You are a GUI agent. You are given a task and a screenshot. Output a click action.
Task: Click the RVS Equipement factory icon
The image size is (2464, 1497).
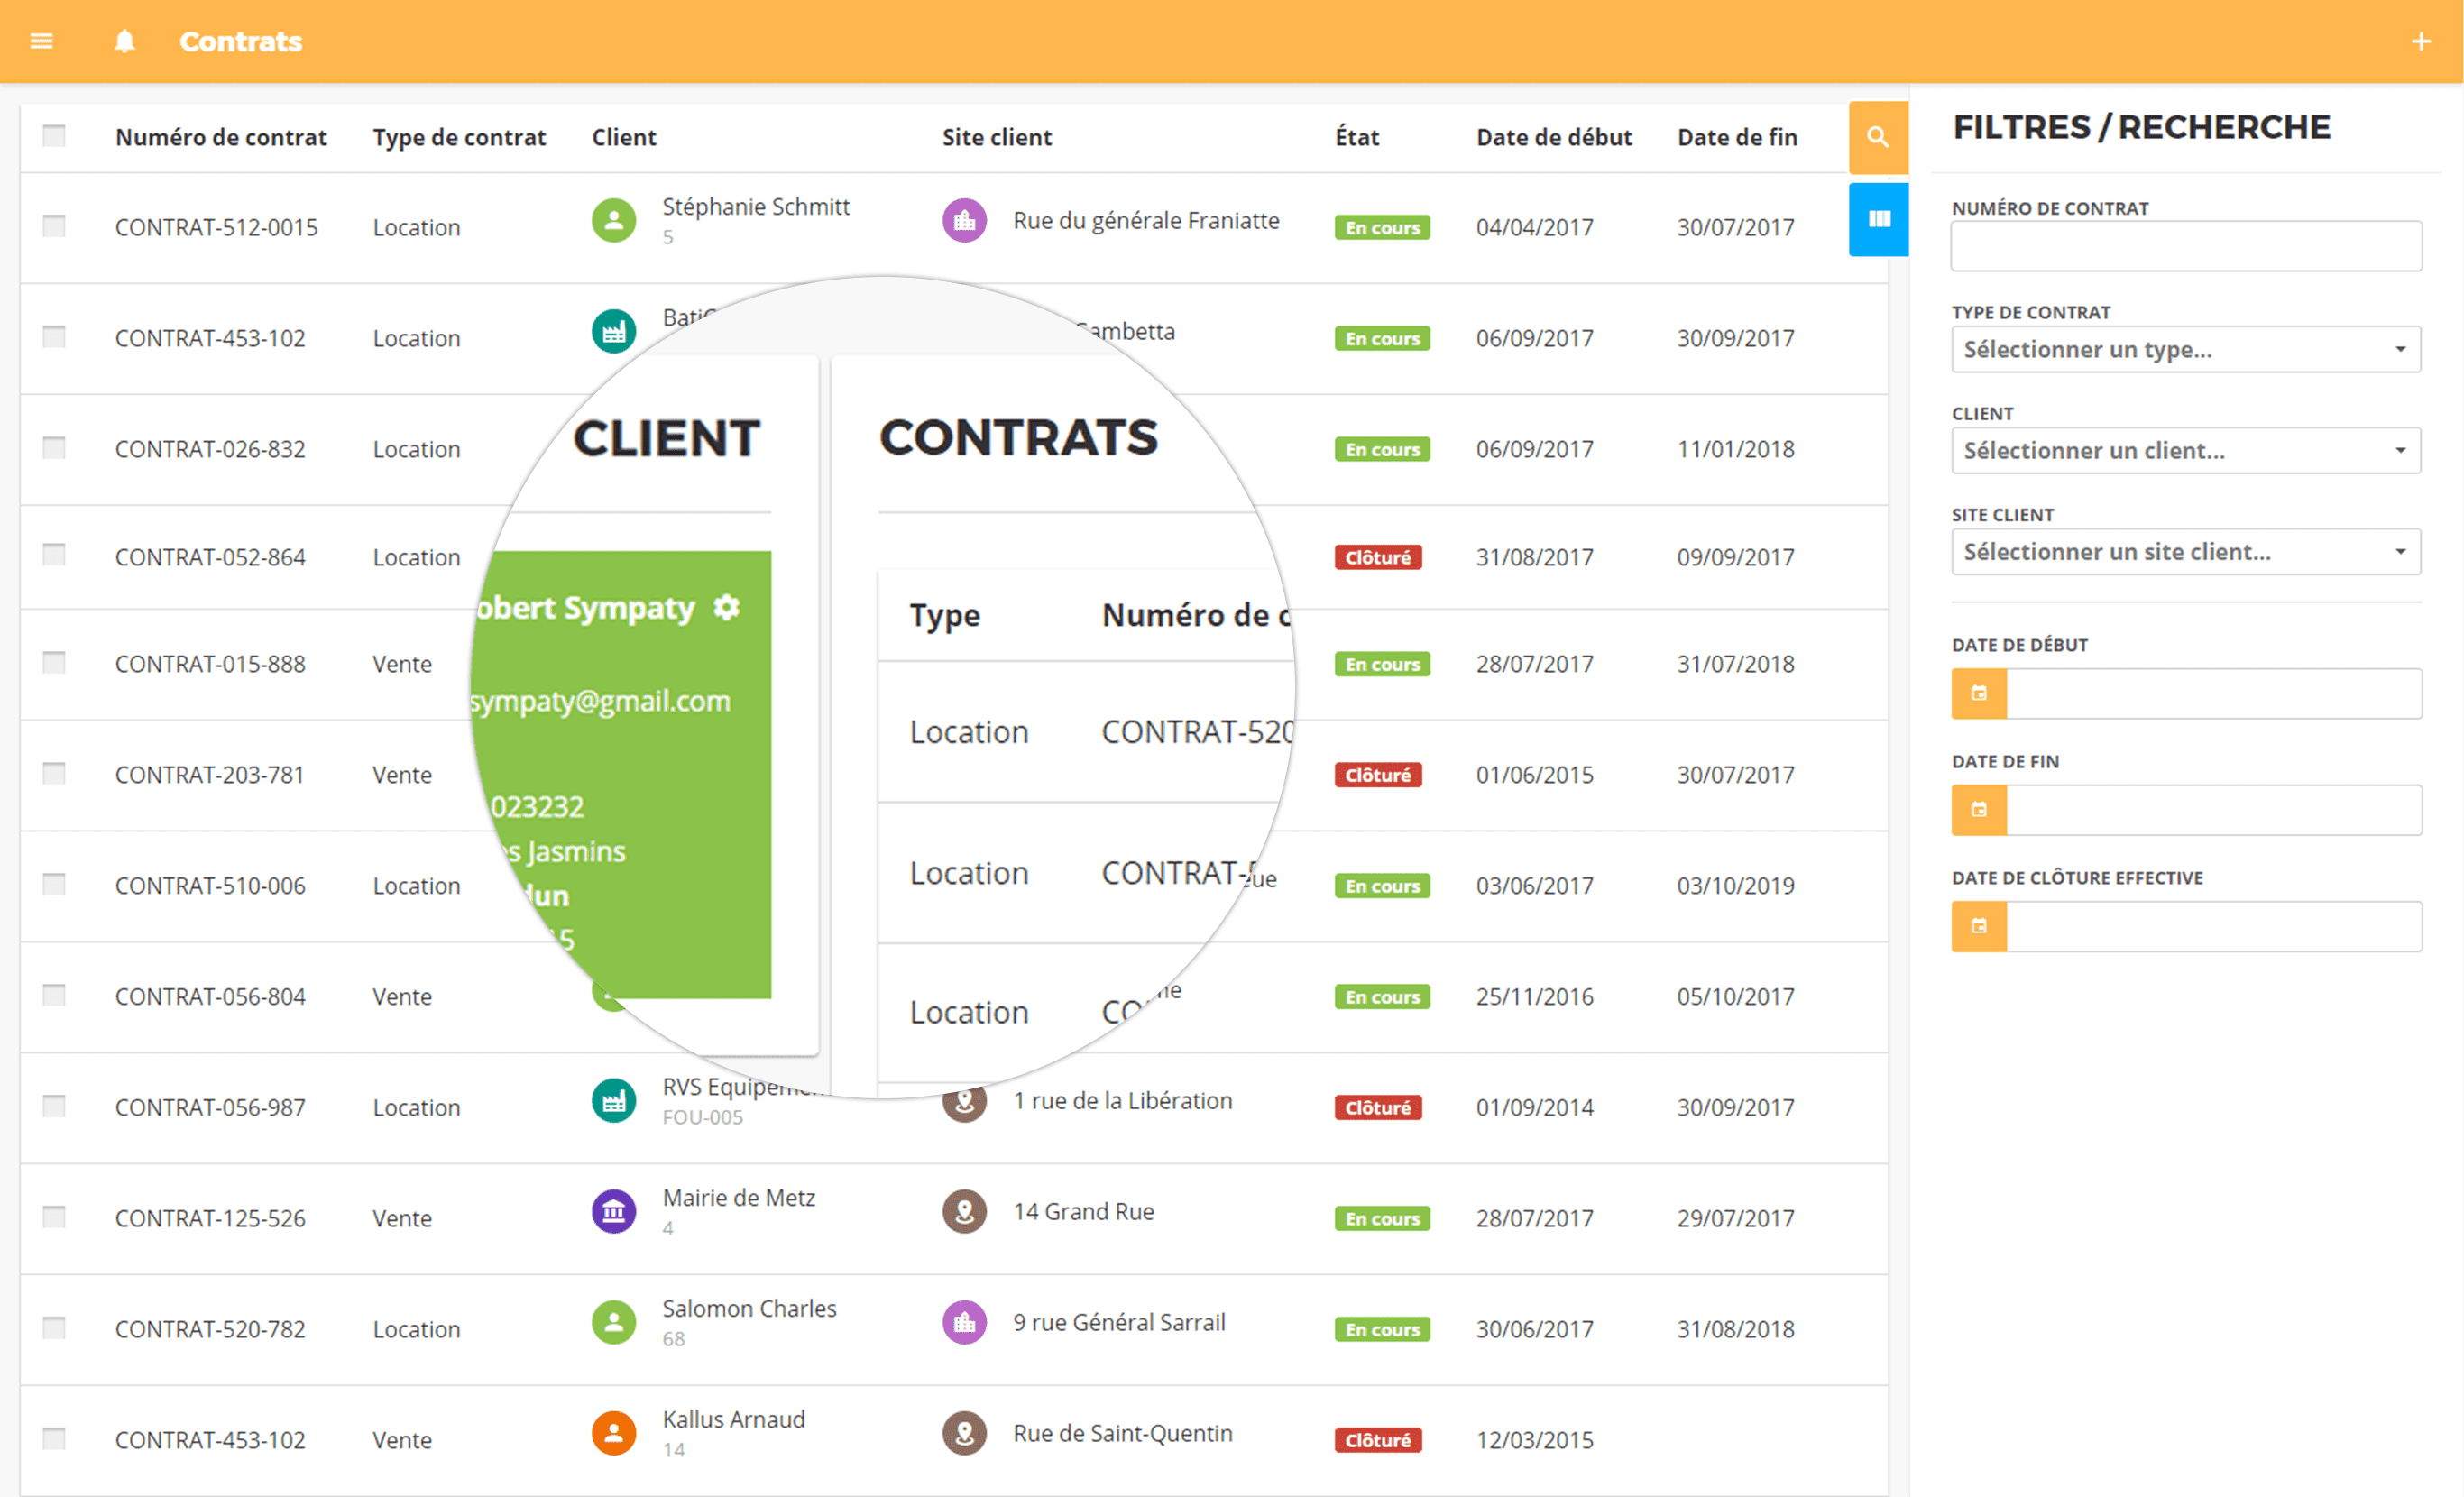point(614,1101)
